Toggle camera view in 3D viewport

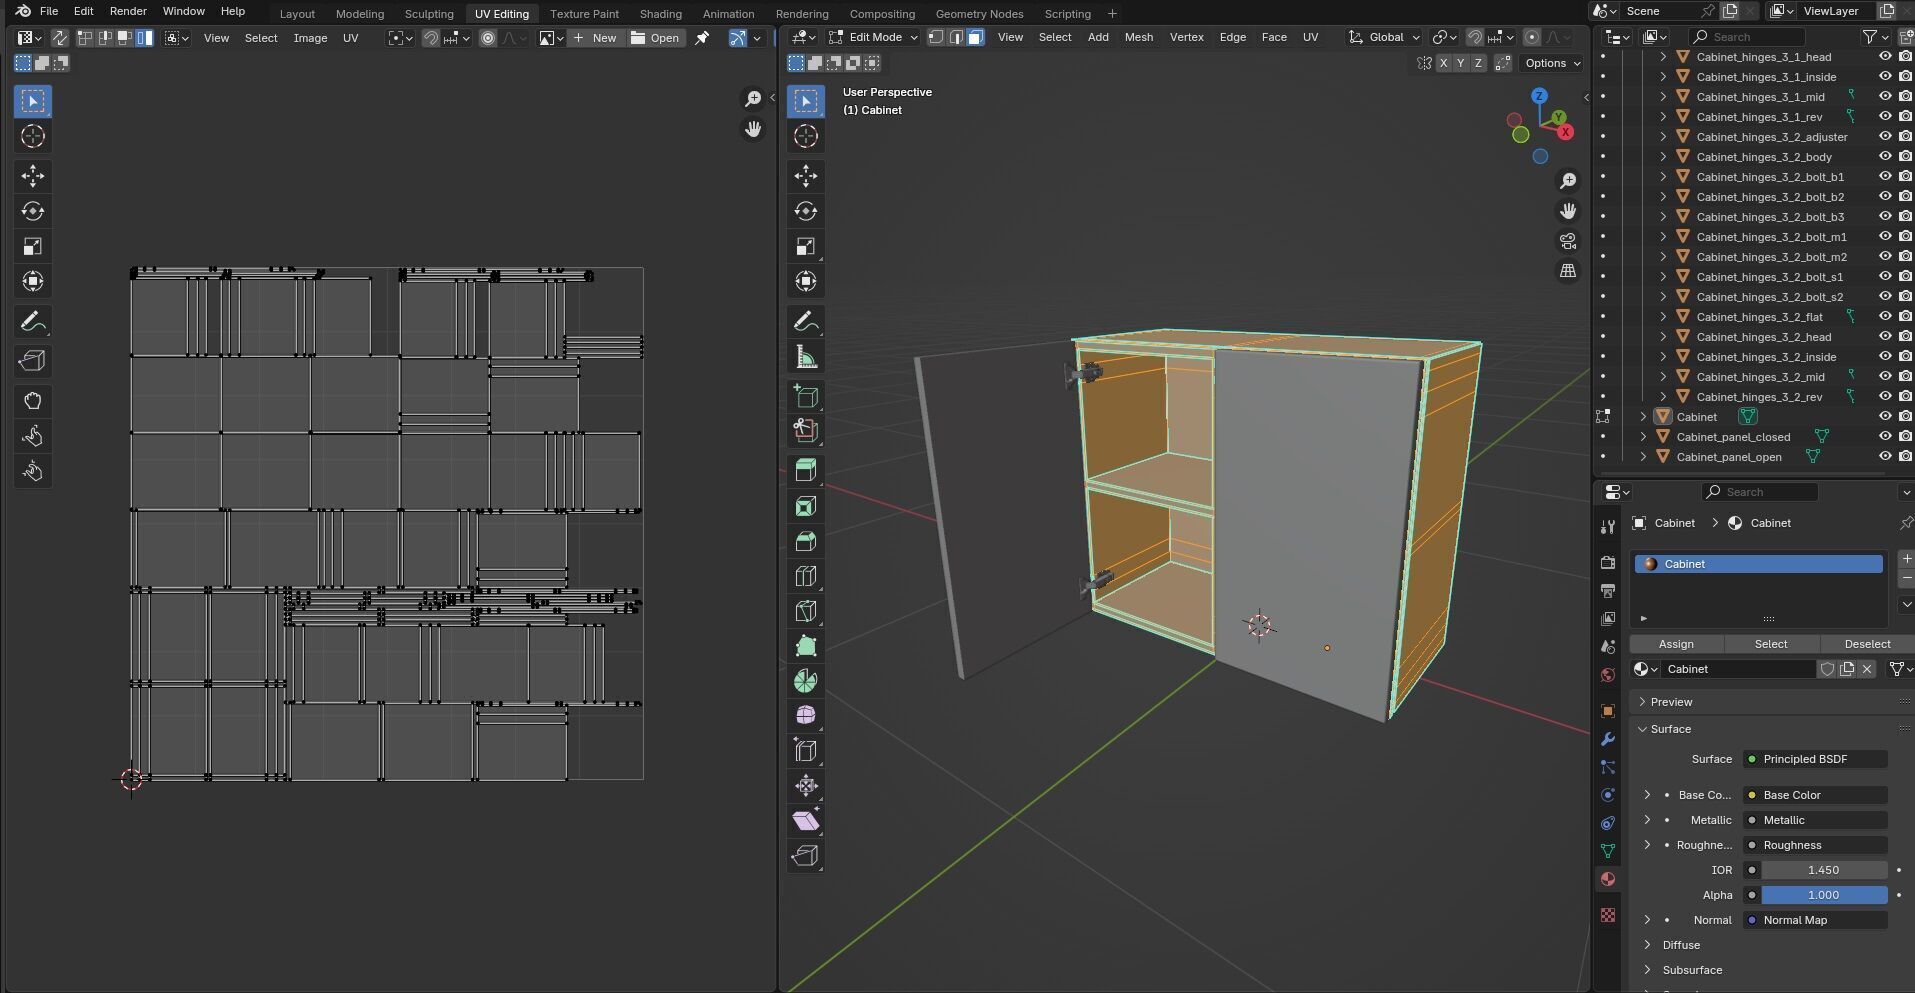tap(1568, 241)
